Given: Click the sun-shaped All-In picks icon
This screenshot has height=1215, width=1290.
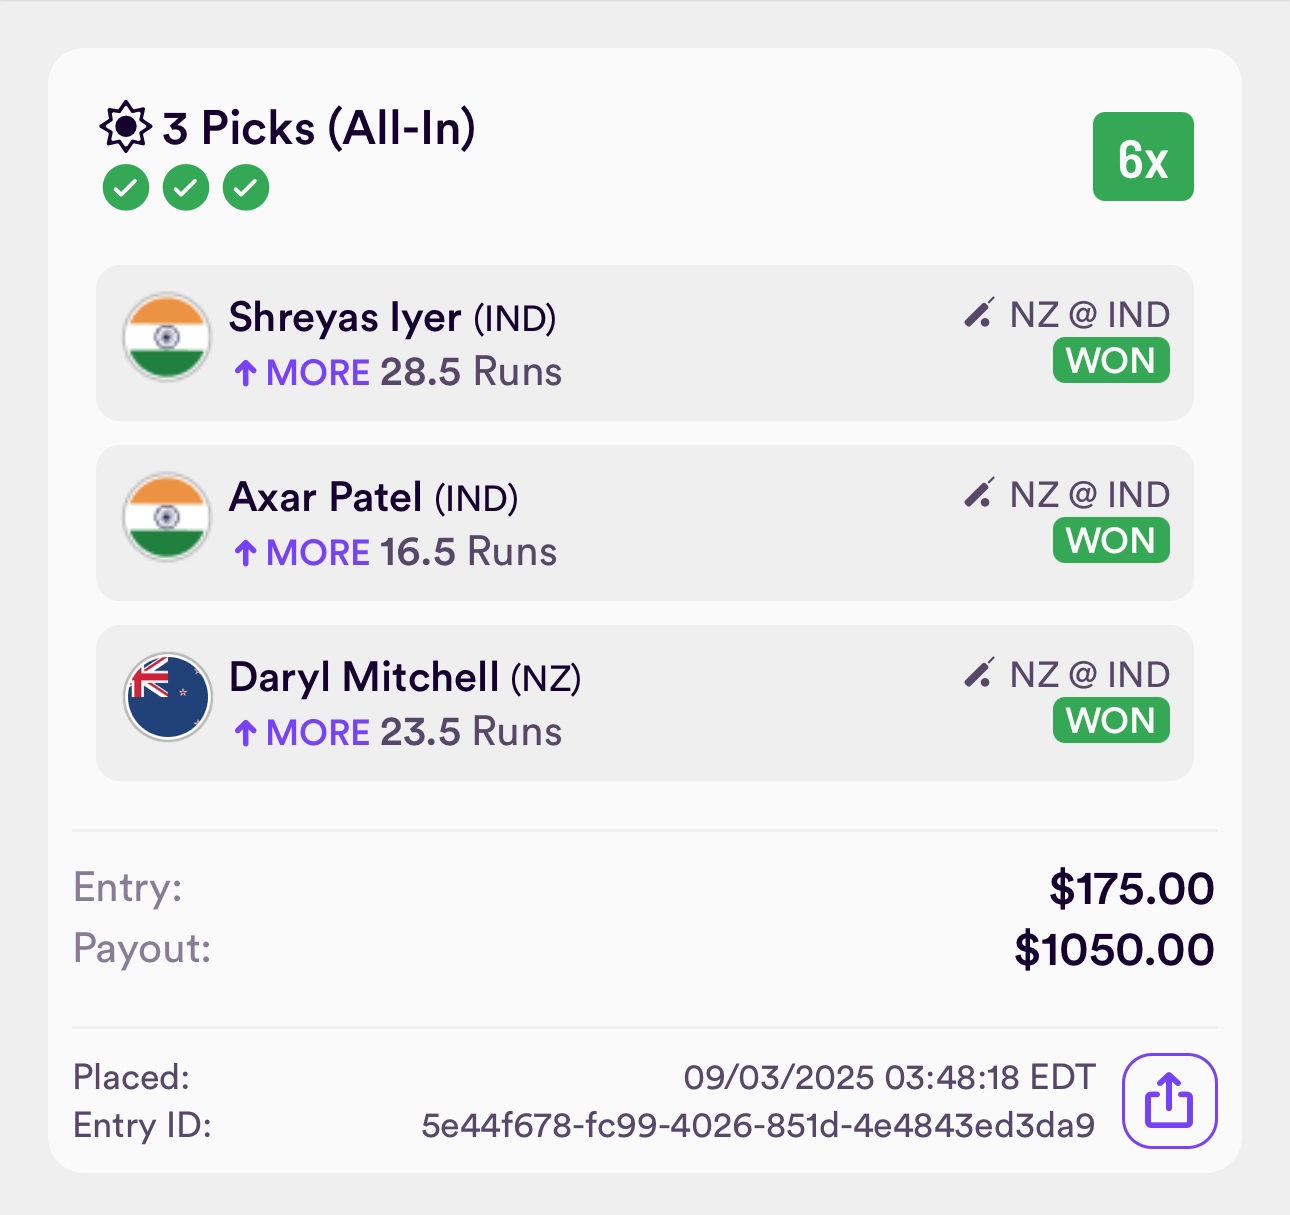Looking at the screenshot, I should [126, 127].
